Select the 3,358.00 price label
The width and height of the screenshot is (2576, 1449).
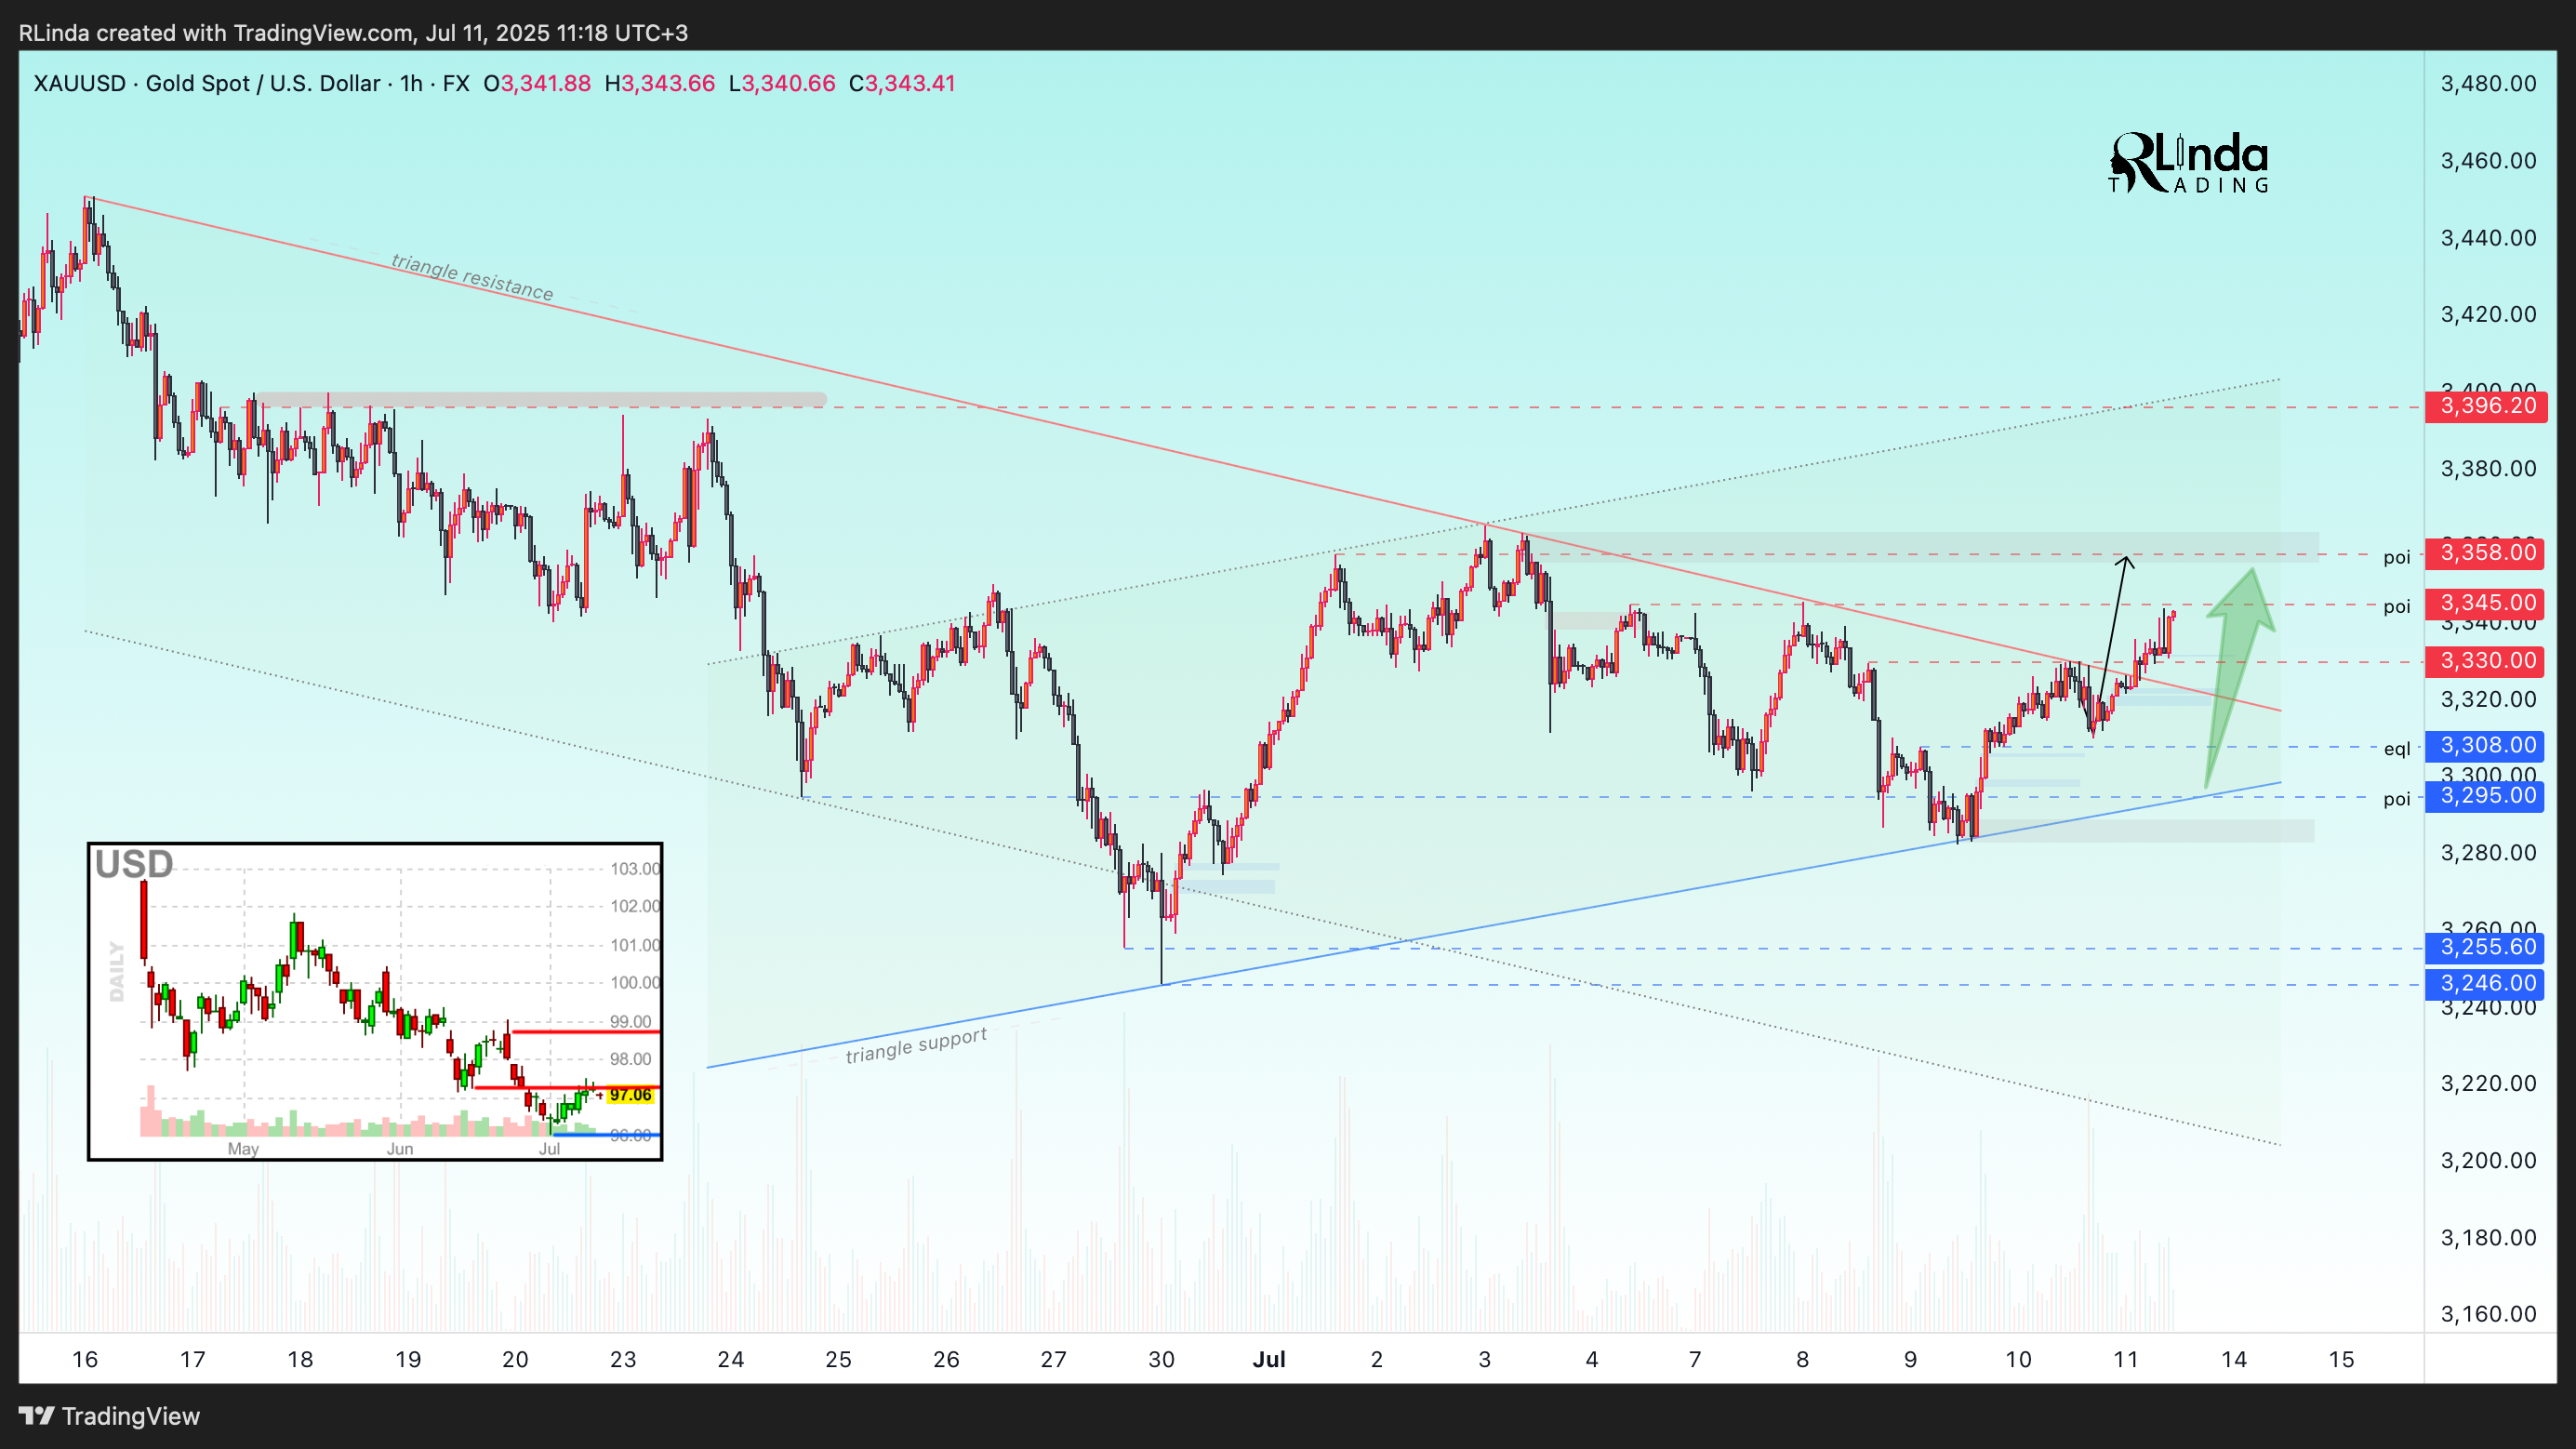(2486, 553)
